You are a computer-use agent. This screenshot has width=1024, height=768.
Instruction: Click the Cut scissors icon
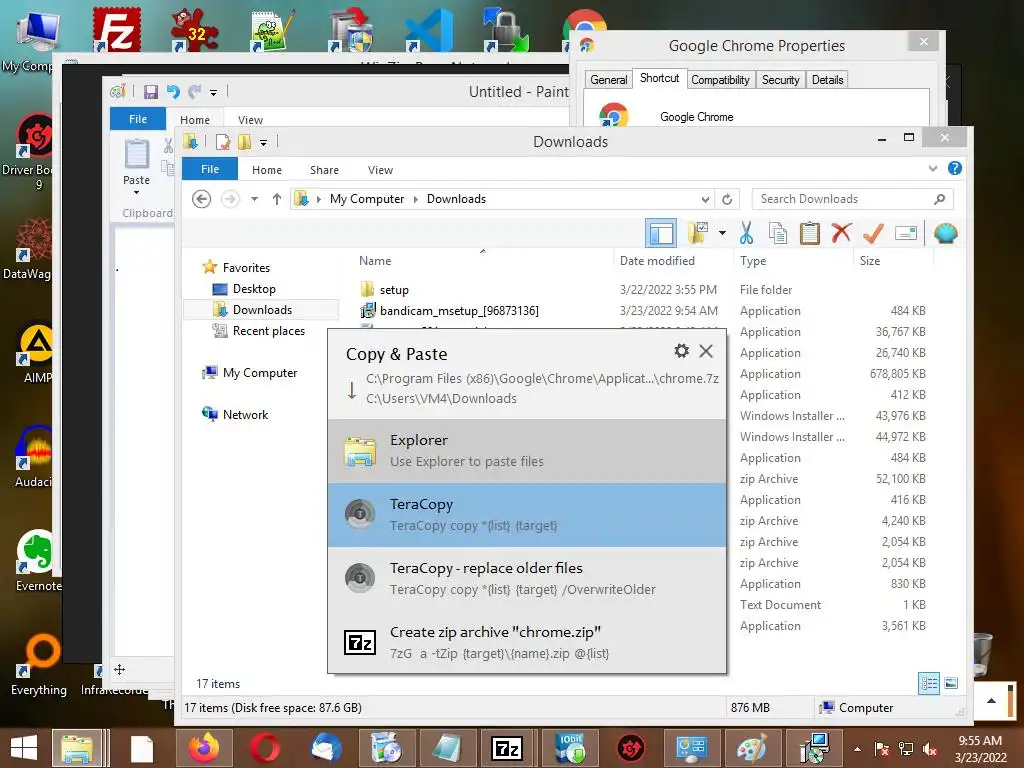(x=746, y=233)
